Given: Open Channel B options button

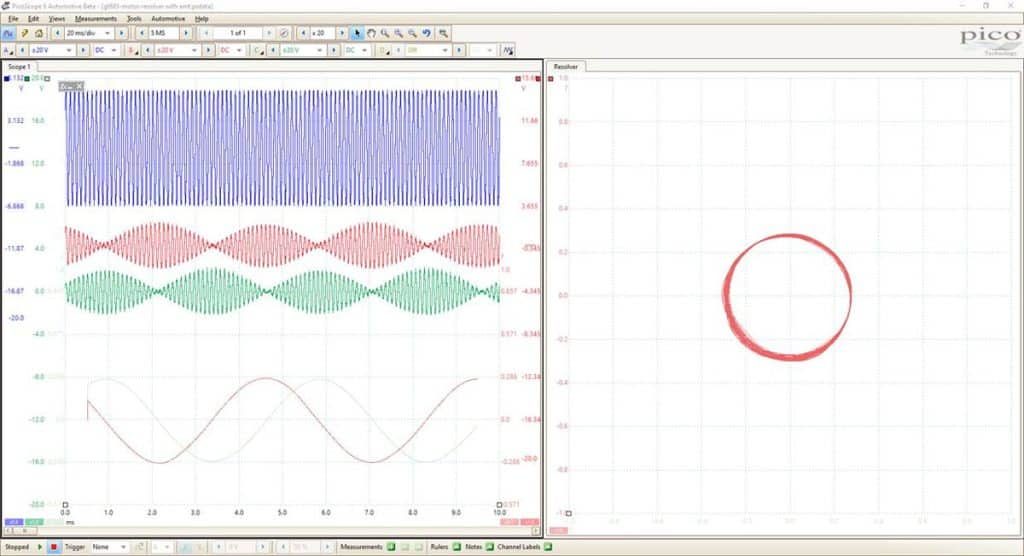Looking at the screenshot, I should (133, 50).
